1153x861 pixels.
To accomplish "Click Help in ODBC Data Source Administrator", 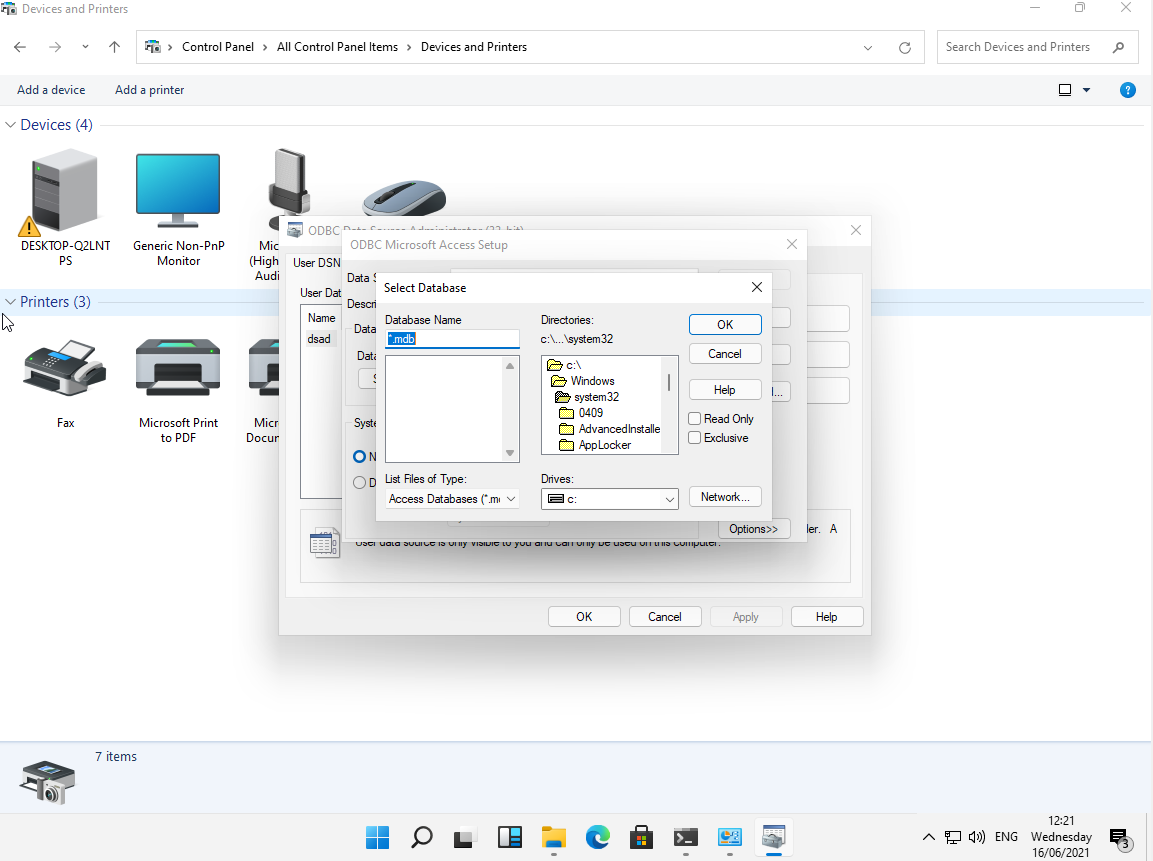I will click(827, 617).
